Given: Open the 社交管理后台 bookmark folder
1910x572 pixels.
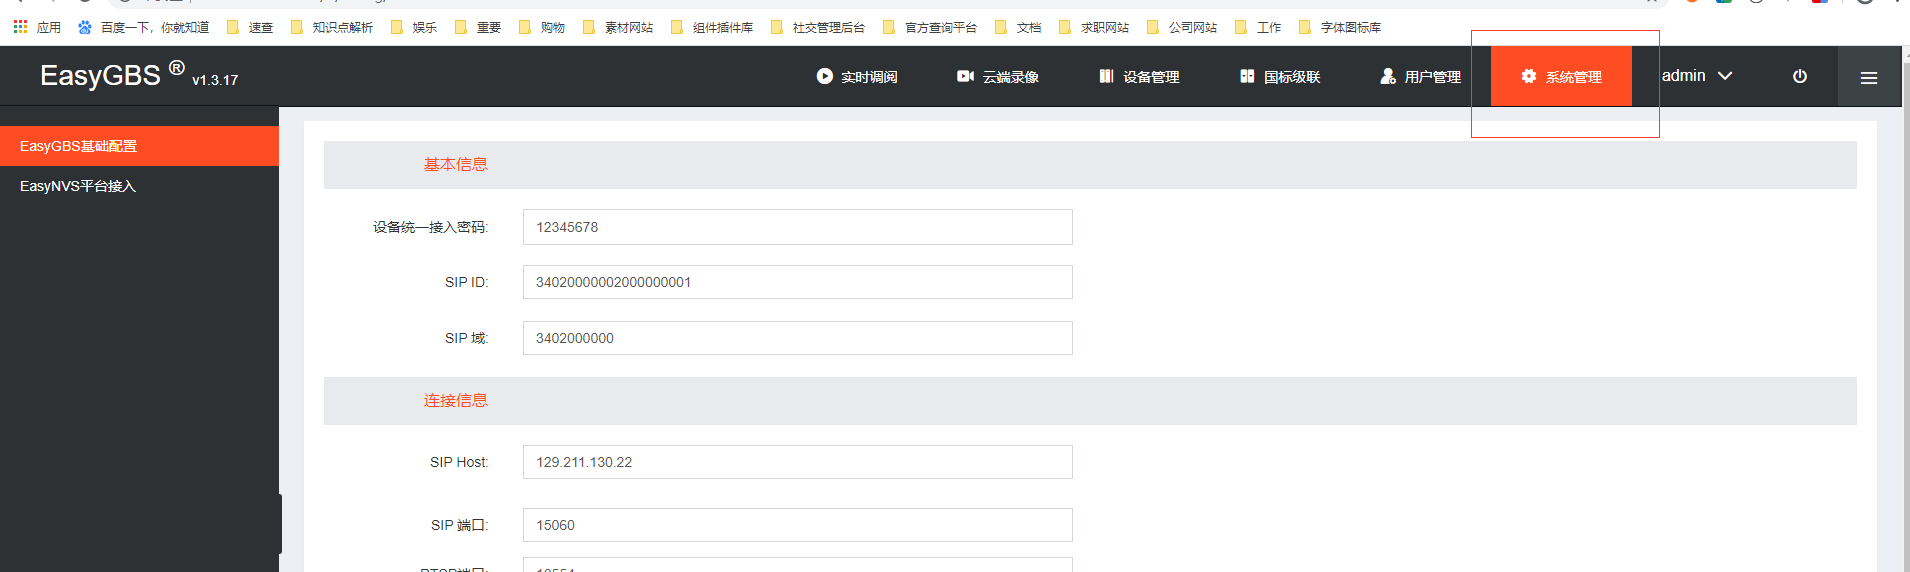Looking at the screenshot, I should (x=818, y=27).
